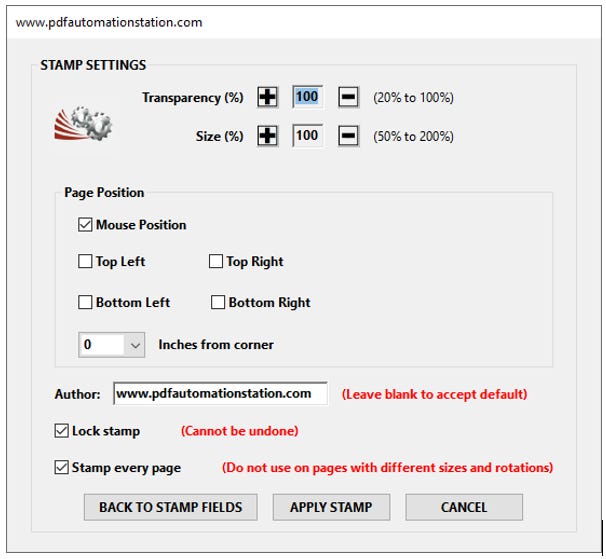Click the '(50% to 200%)' range hint
The image size is (606, 559).
click(413, 136)
